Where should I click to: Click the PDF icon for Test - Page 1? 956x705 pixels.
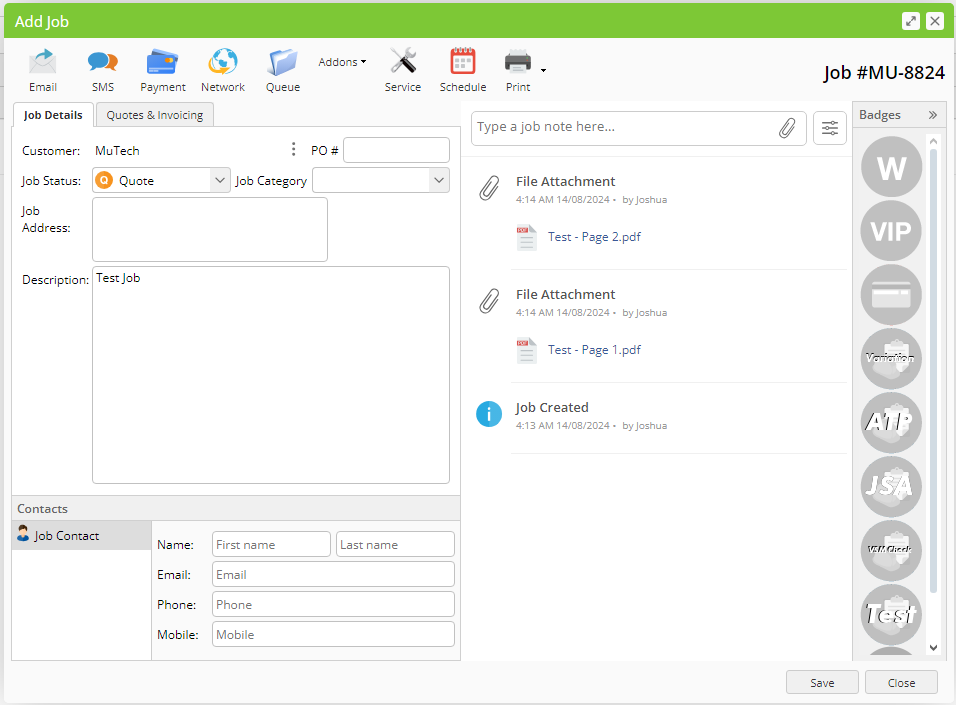tap(526, 350)
